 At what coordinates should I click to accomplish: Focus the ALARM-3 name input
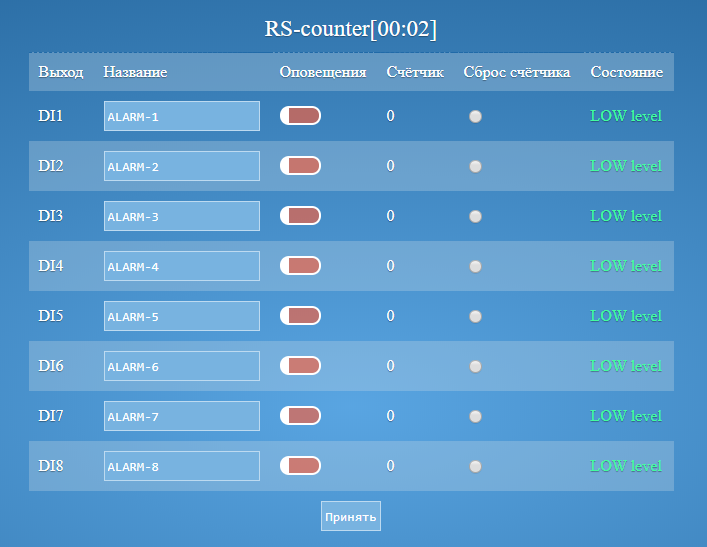click(181, 216)
